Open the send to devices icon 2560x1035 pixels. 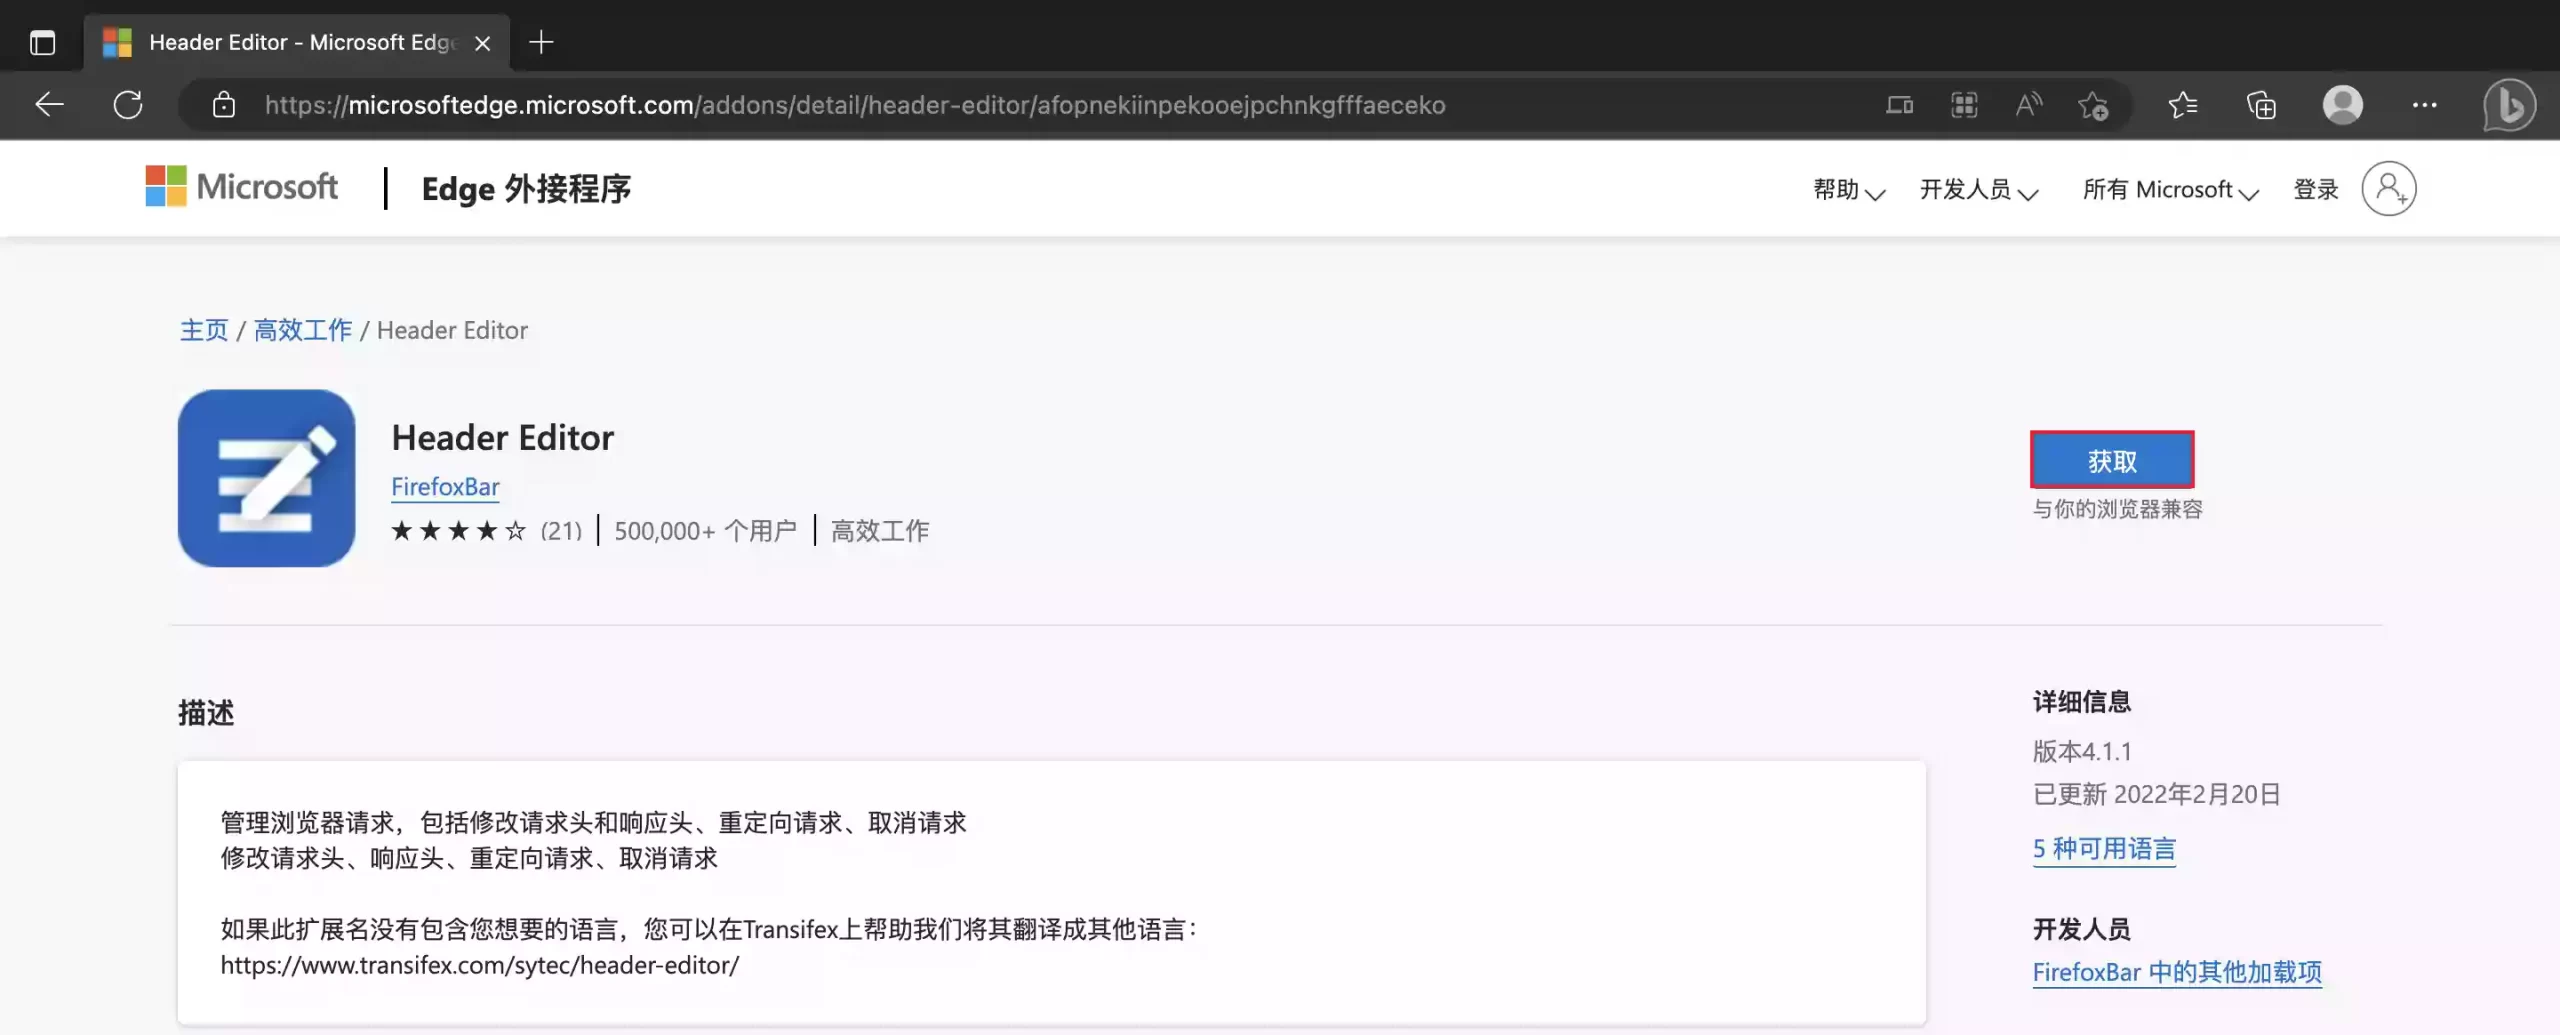point(1899,105)
